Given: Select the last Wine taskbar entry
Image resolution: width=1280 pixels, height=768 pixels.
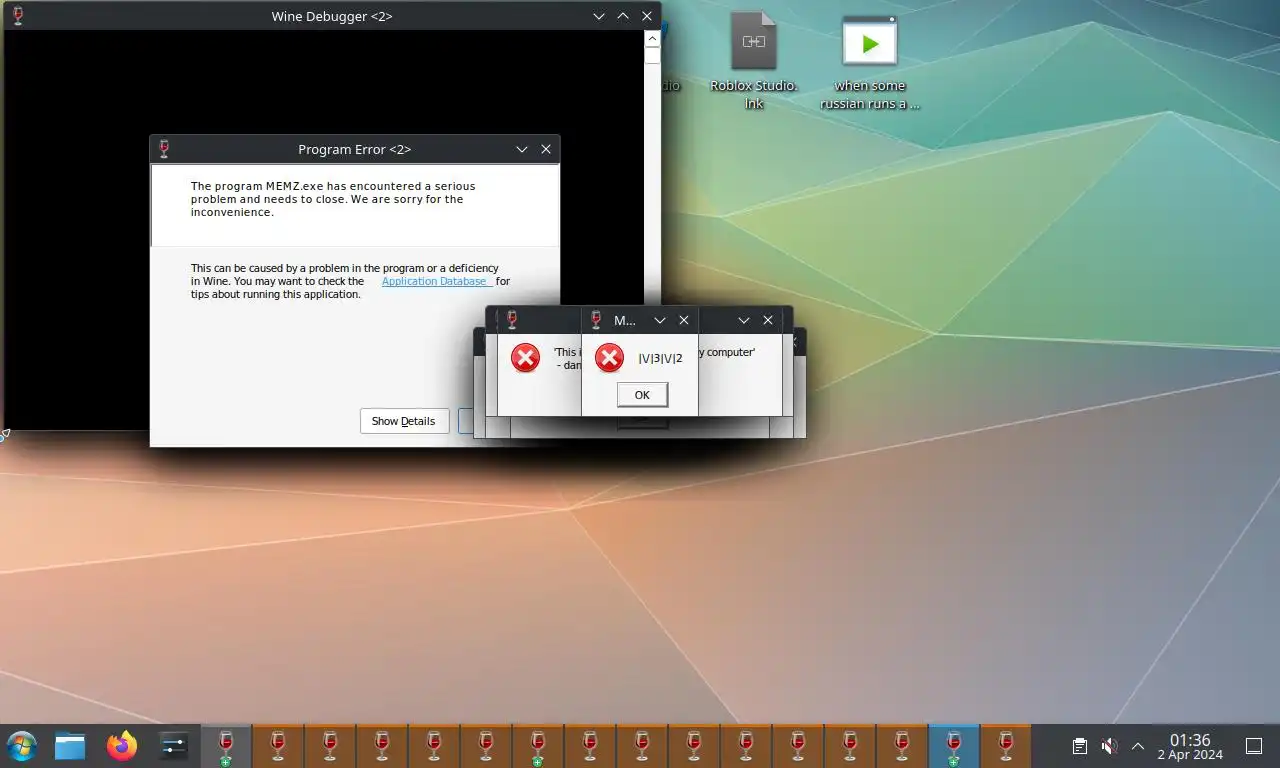Looking at the screenshot, I should click(1006, 746).
